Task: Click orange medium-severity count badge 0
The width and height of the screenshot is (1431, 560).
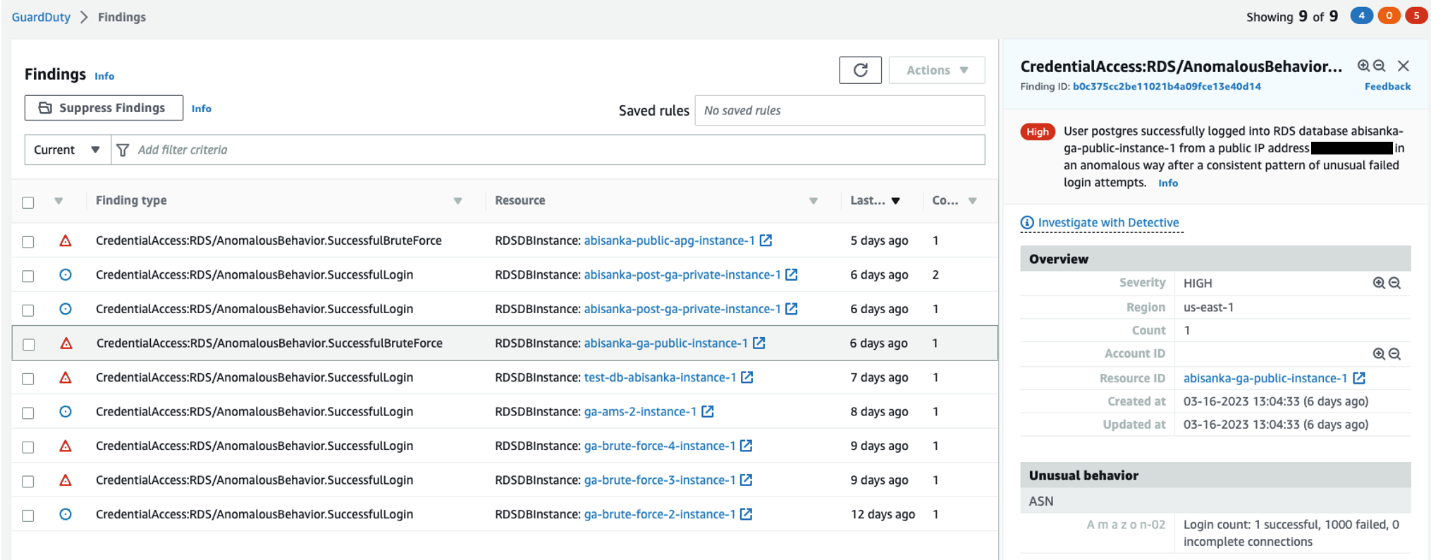Action: [x=1389, y=16]
